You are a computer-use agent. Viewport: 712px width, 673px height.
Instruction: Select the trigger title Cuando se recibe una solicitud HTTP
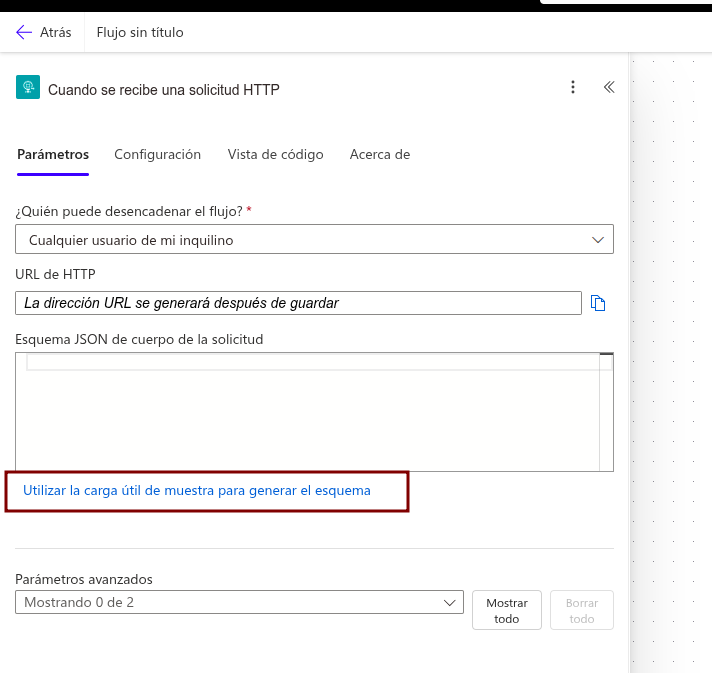[164, 89]
